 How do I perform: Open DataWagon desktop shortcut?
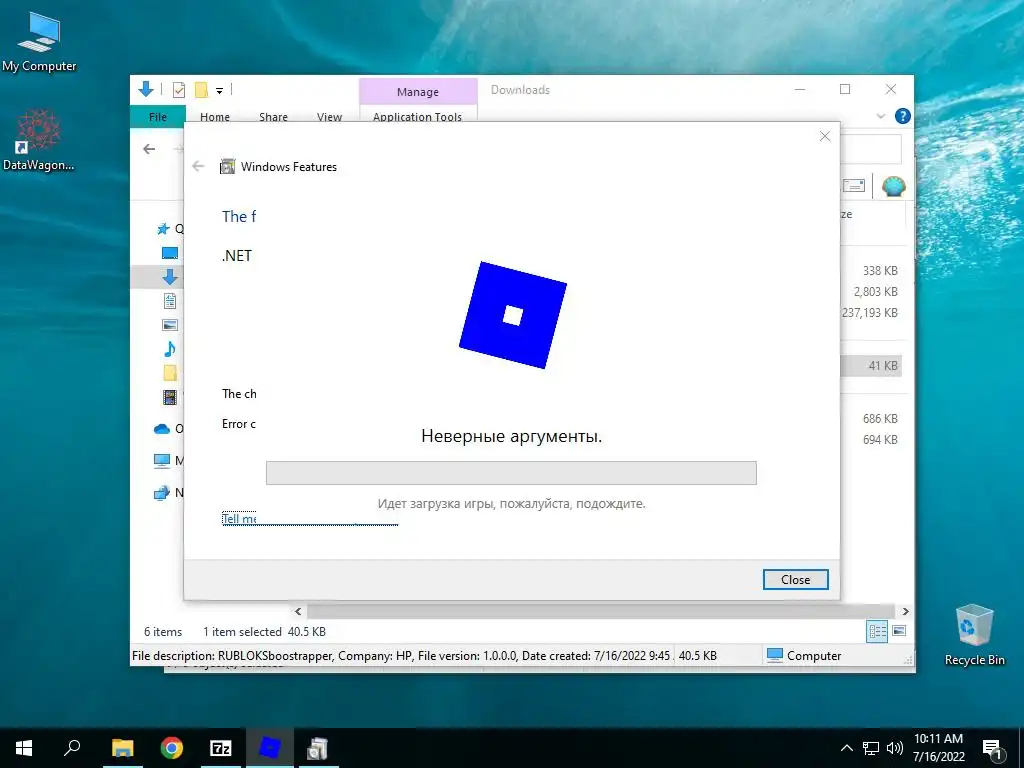(x=39, y=140)
